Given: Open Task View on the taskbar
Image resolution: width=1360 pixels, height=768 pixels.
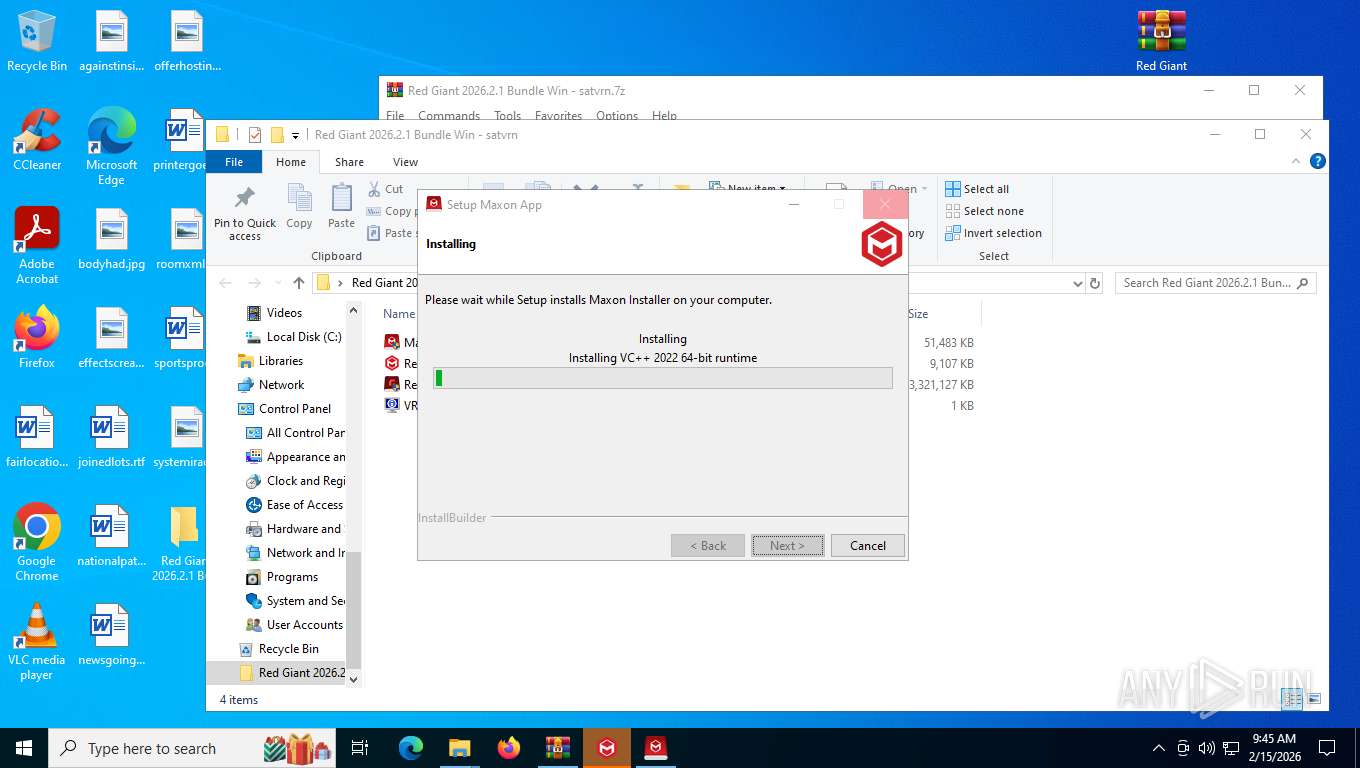Looking at the screenshot, I should [x=360, y=748].
